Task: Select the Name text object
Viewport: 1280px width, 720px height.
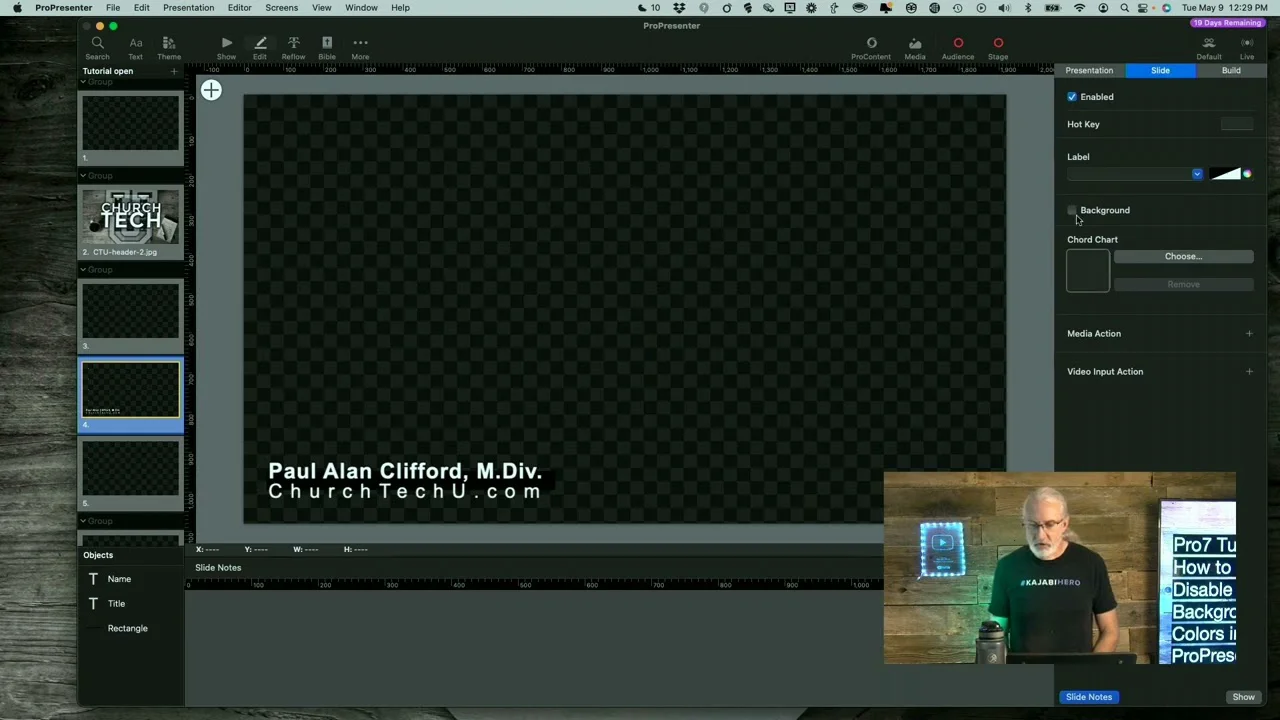Action: point(119,579)
